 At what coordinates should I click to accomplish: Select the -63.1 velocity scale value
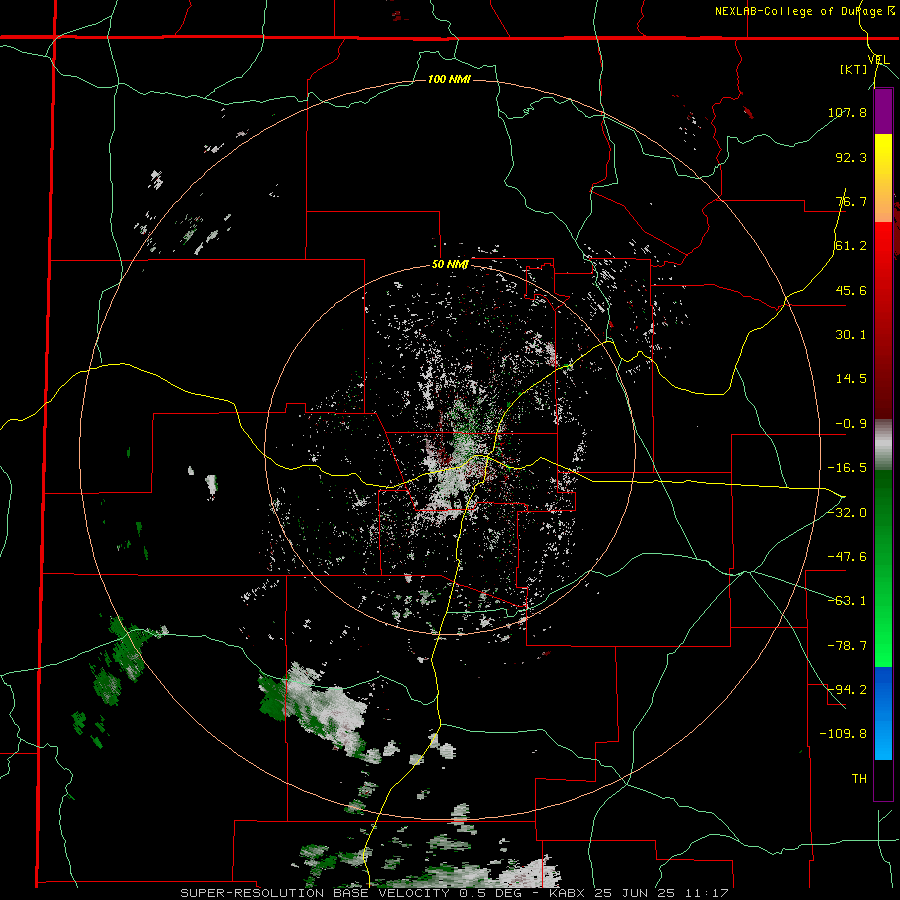coord(847,601)
